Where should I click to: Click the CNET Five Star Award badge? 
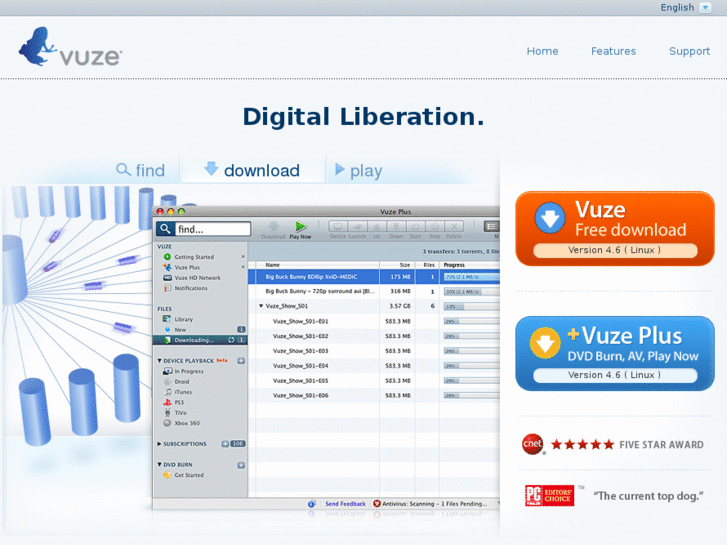pyautogui.click(x=612, y=444)
